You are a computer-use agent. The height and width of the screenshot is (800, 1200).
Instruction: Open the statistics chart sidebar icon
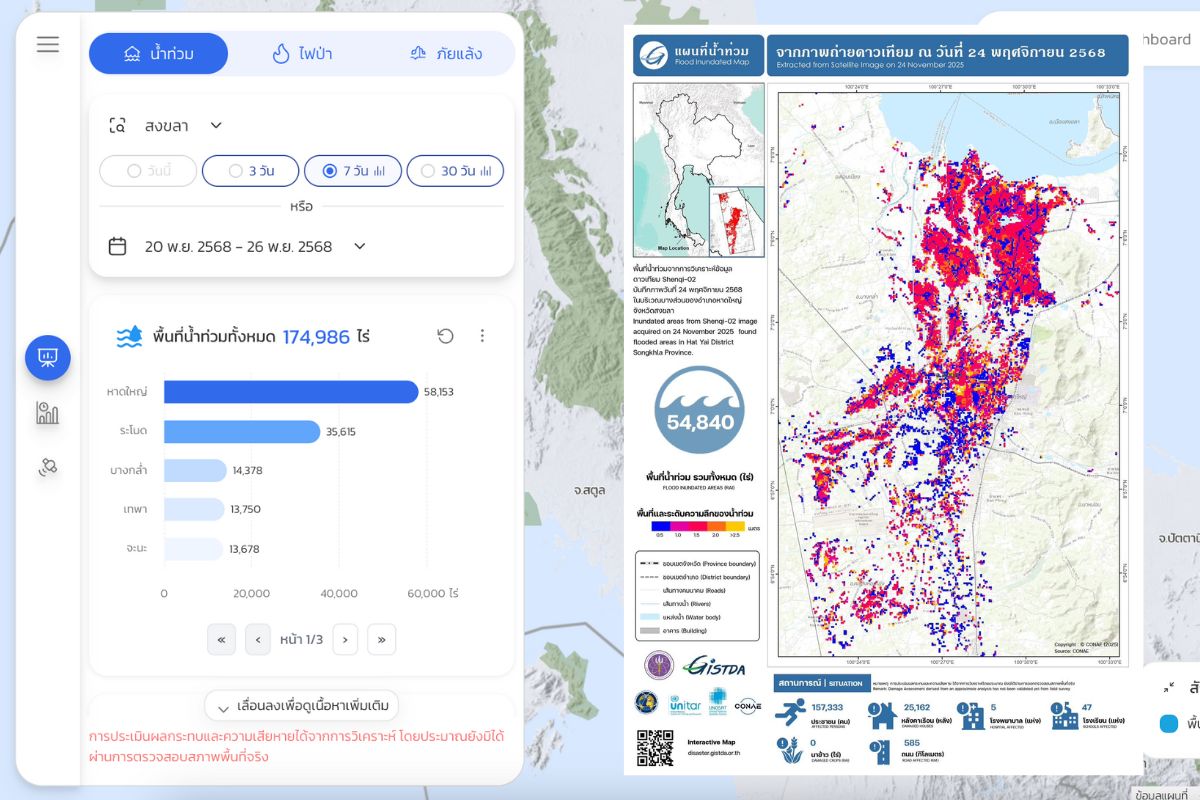tap(48, 413)
